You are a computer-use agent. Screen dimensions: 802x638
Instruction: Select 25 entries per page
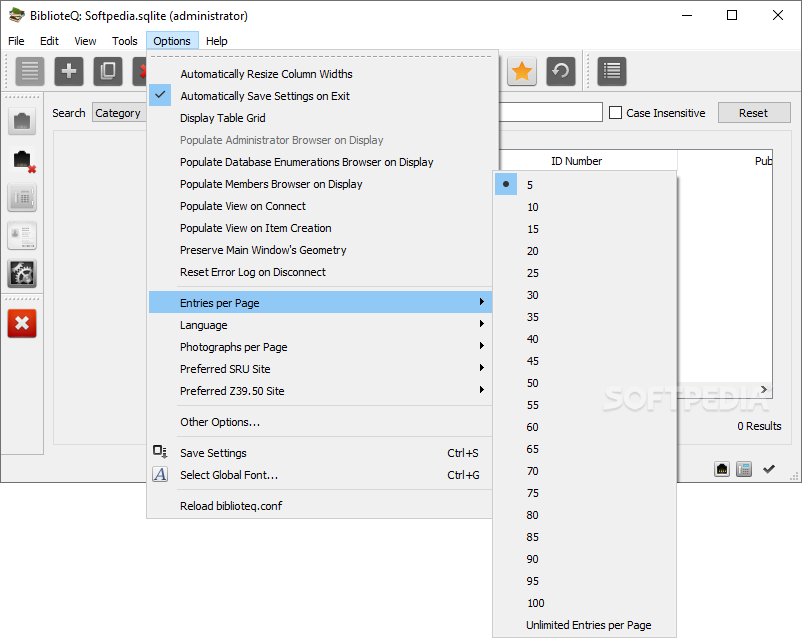pos(585,273)
